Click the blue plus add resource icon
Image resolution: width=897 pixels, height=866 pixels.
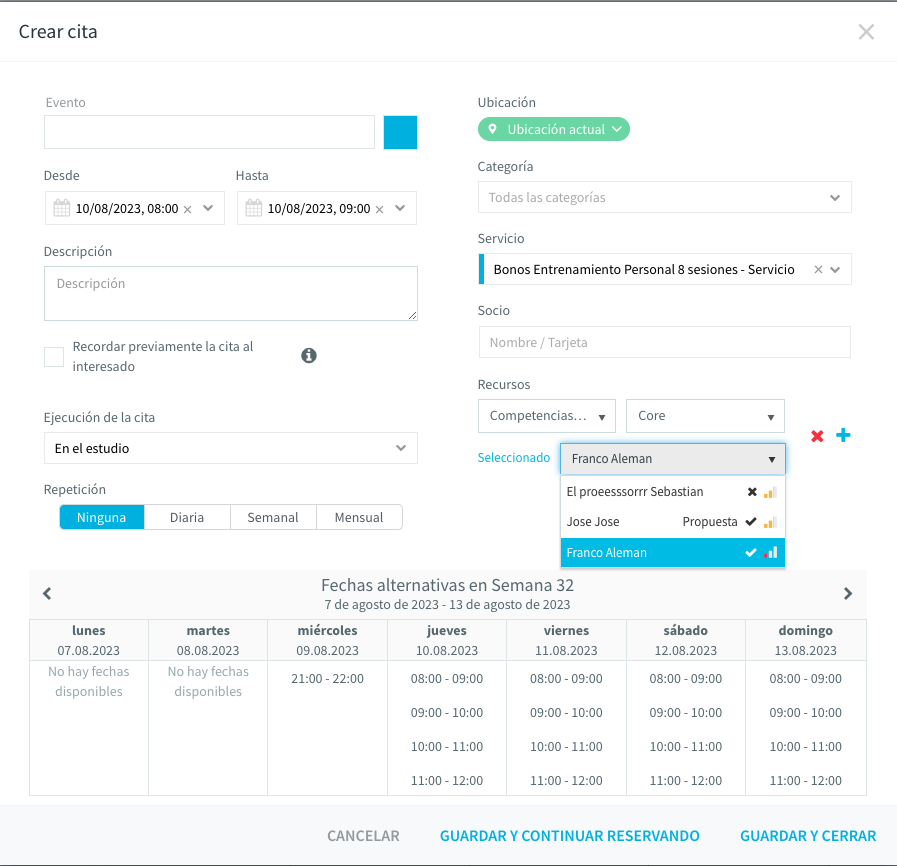point(843,435)
